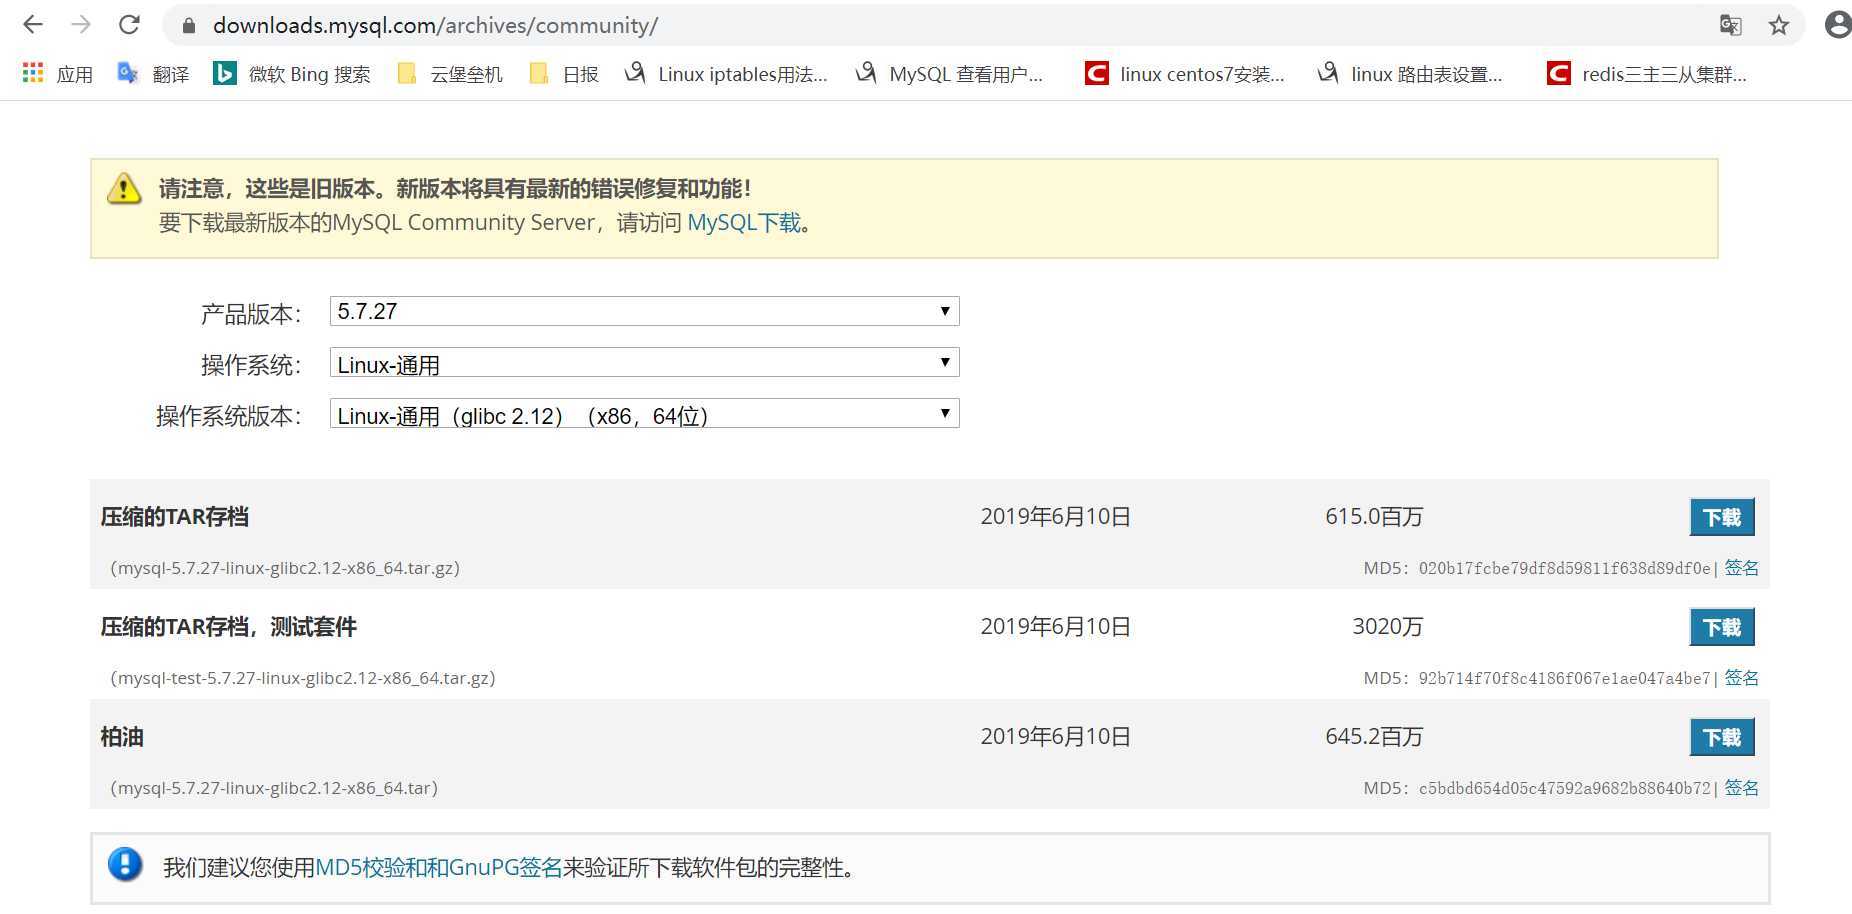
Task: Bookmark this page with the star icon
Action: [x=1778, y=25]
